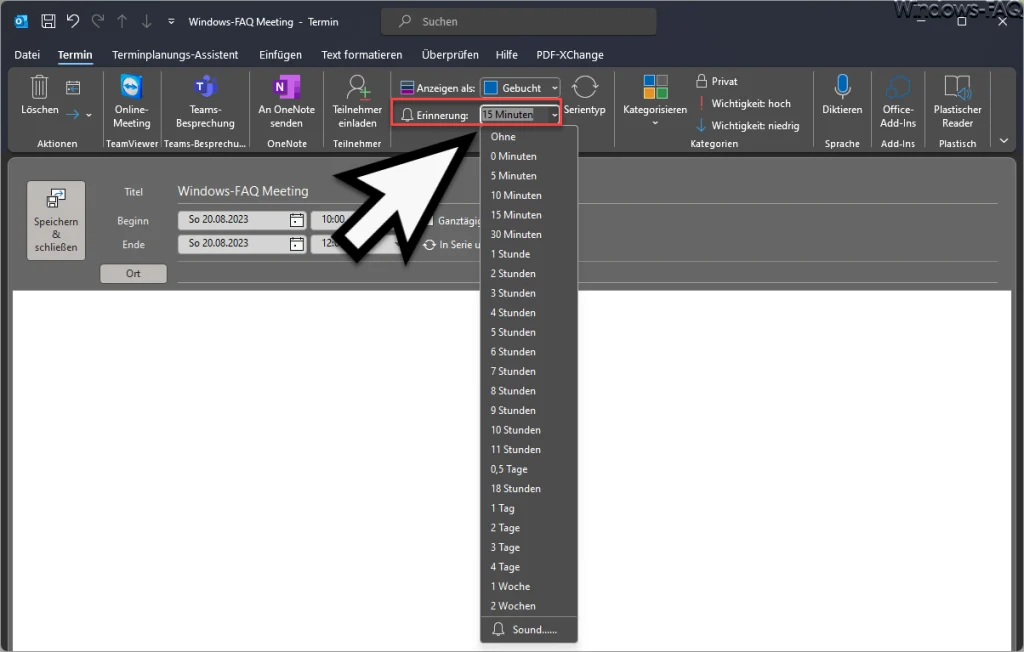This screenshot has width=1024, height=652.
Task: Expand the Aktionen forward arrow dropdown
Action: 89,115
